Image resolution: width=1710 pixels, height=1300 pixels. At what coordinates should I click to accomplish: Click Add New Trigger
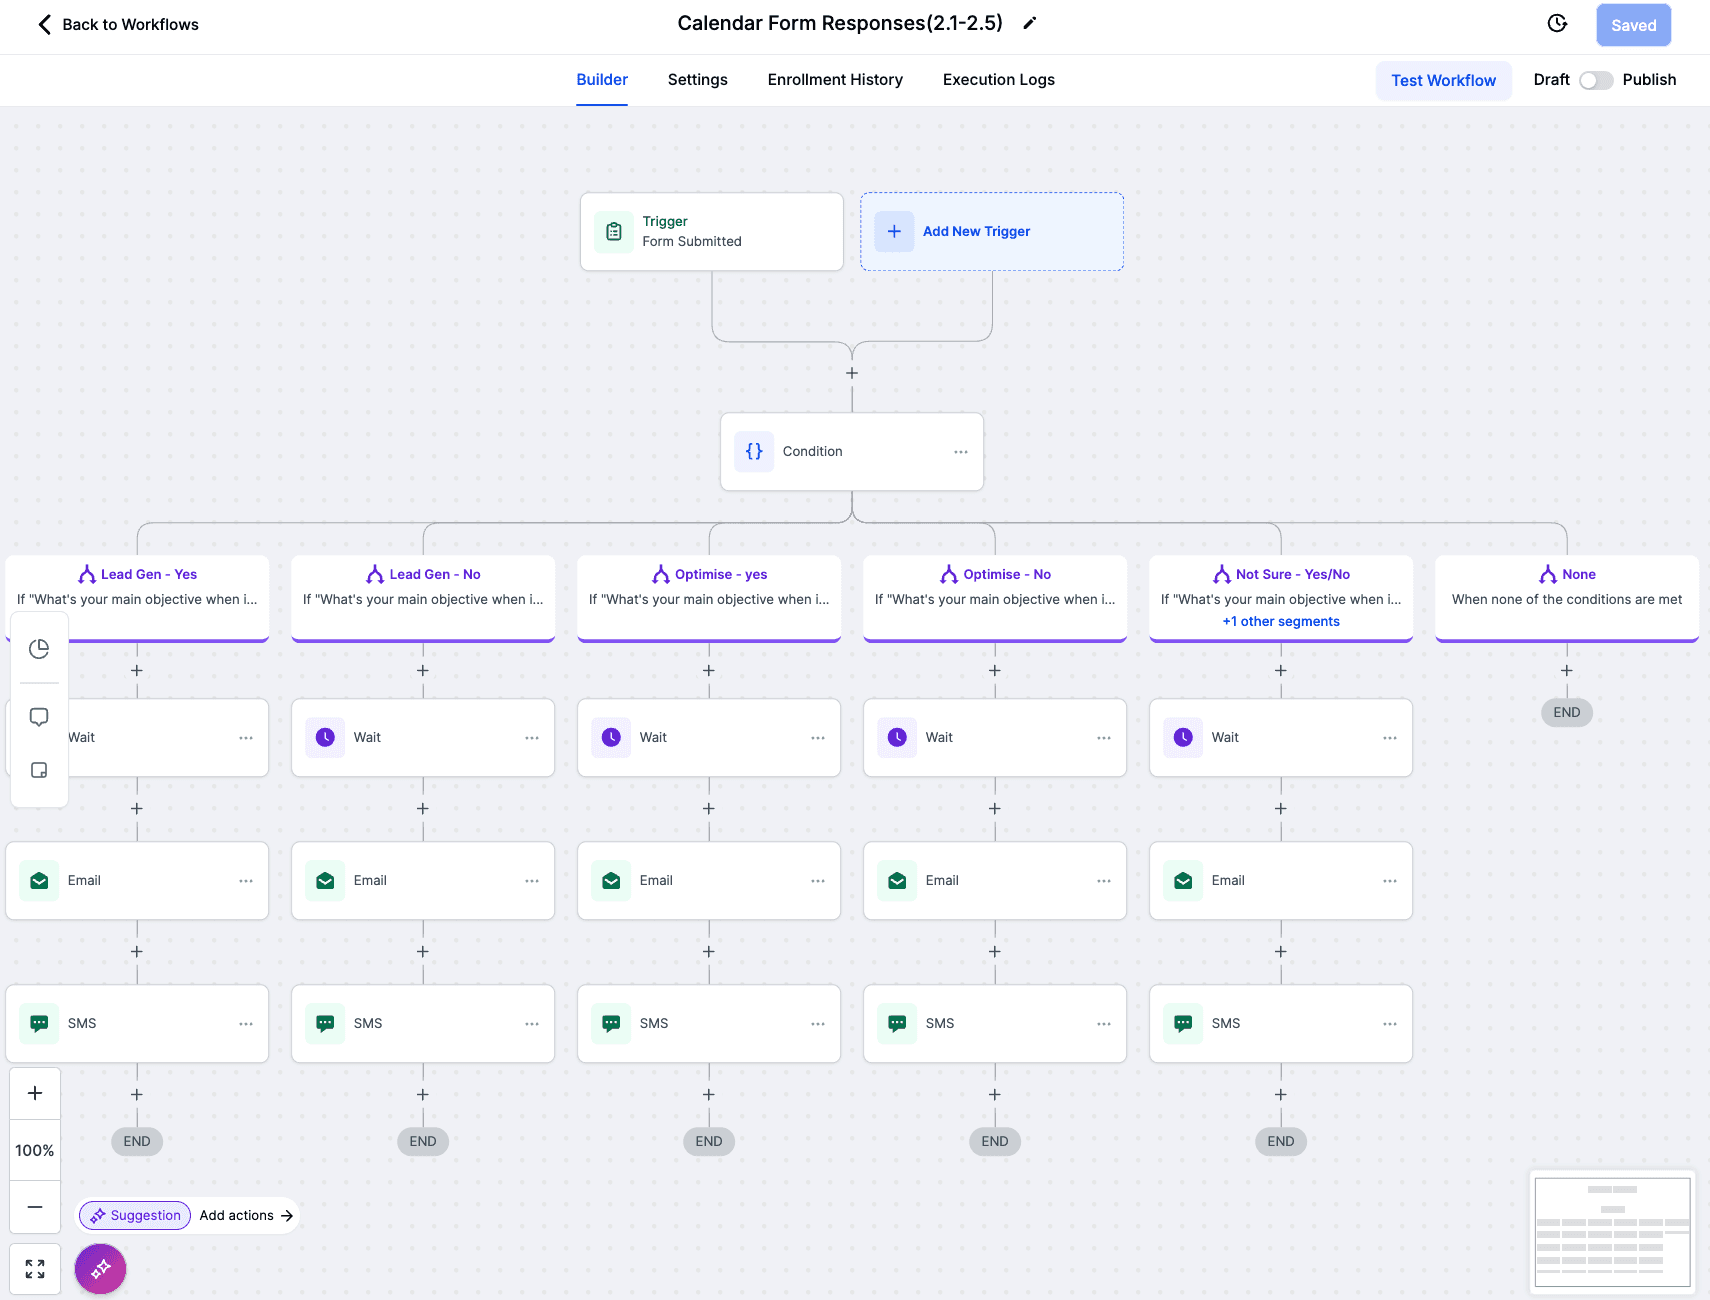[975, 231]
